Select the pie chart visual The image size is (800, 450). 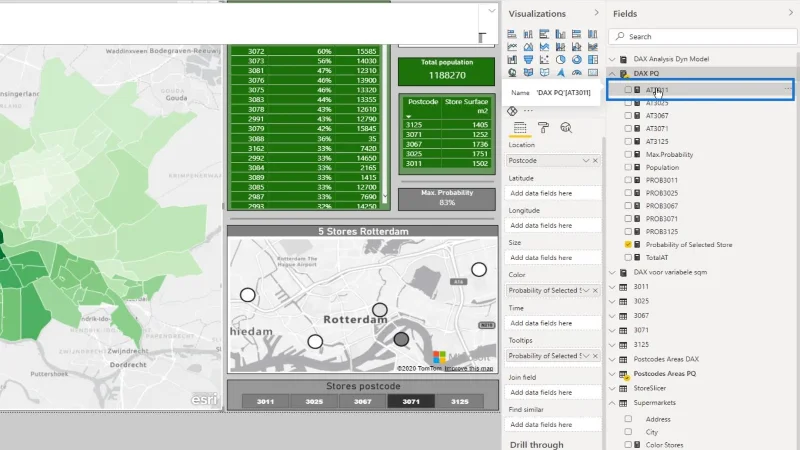[x=560, y=60]
